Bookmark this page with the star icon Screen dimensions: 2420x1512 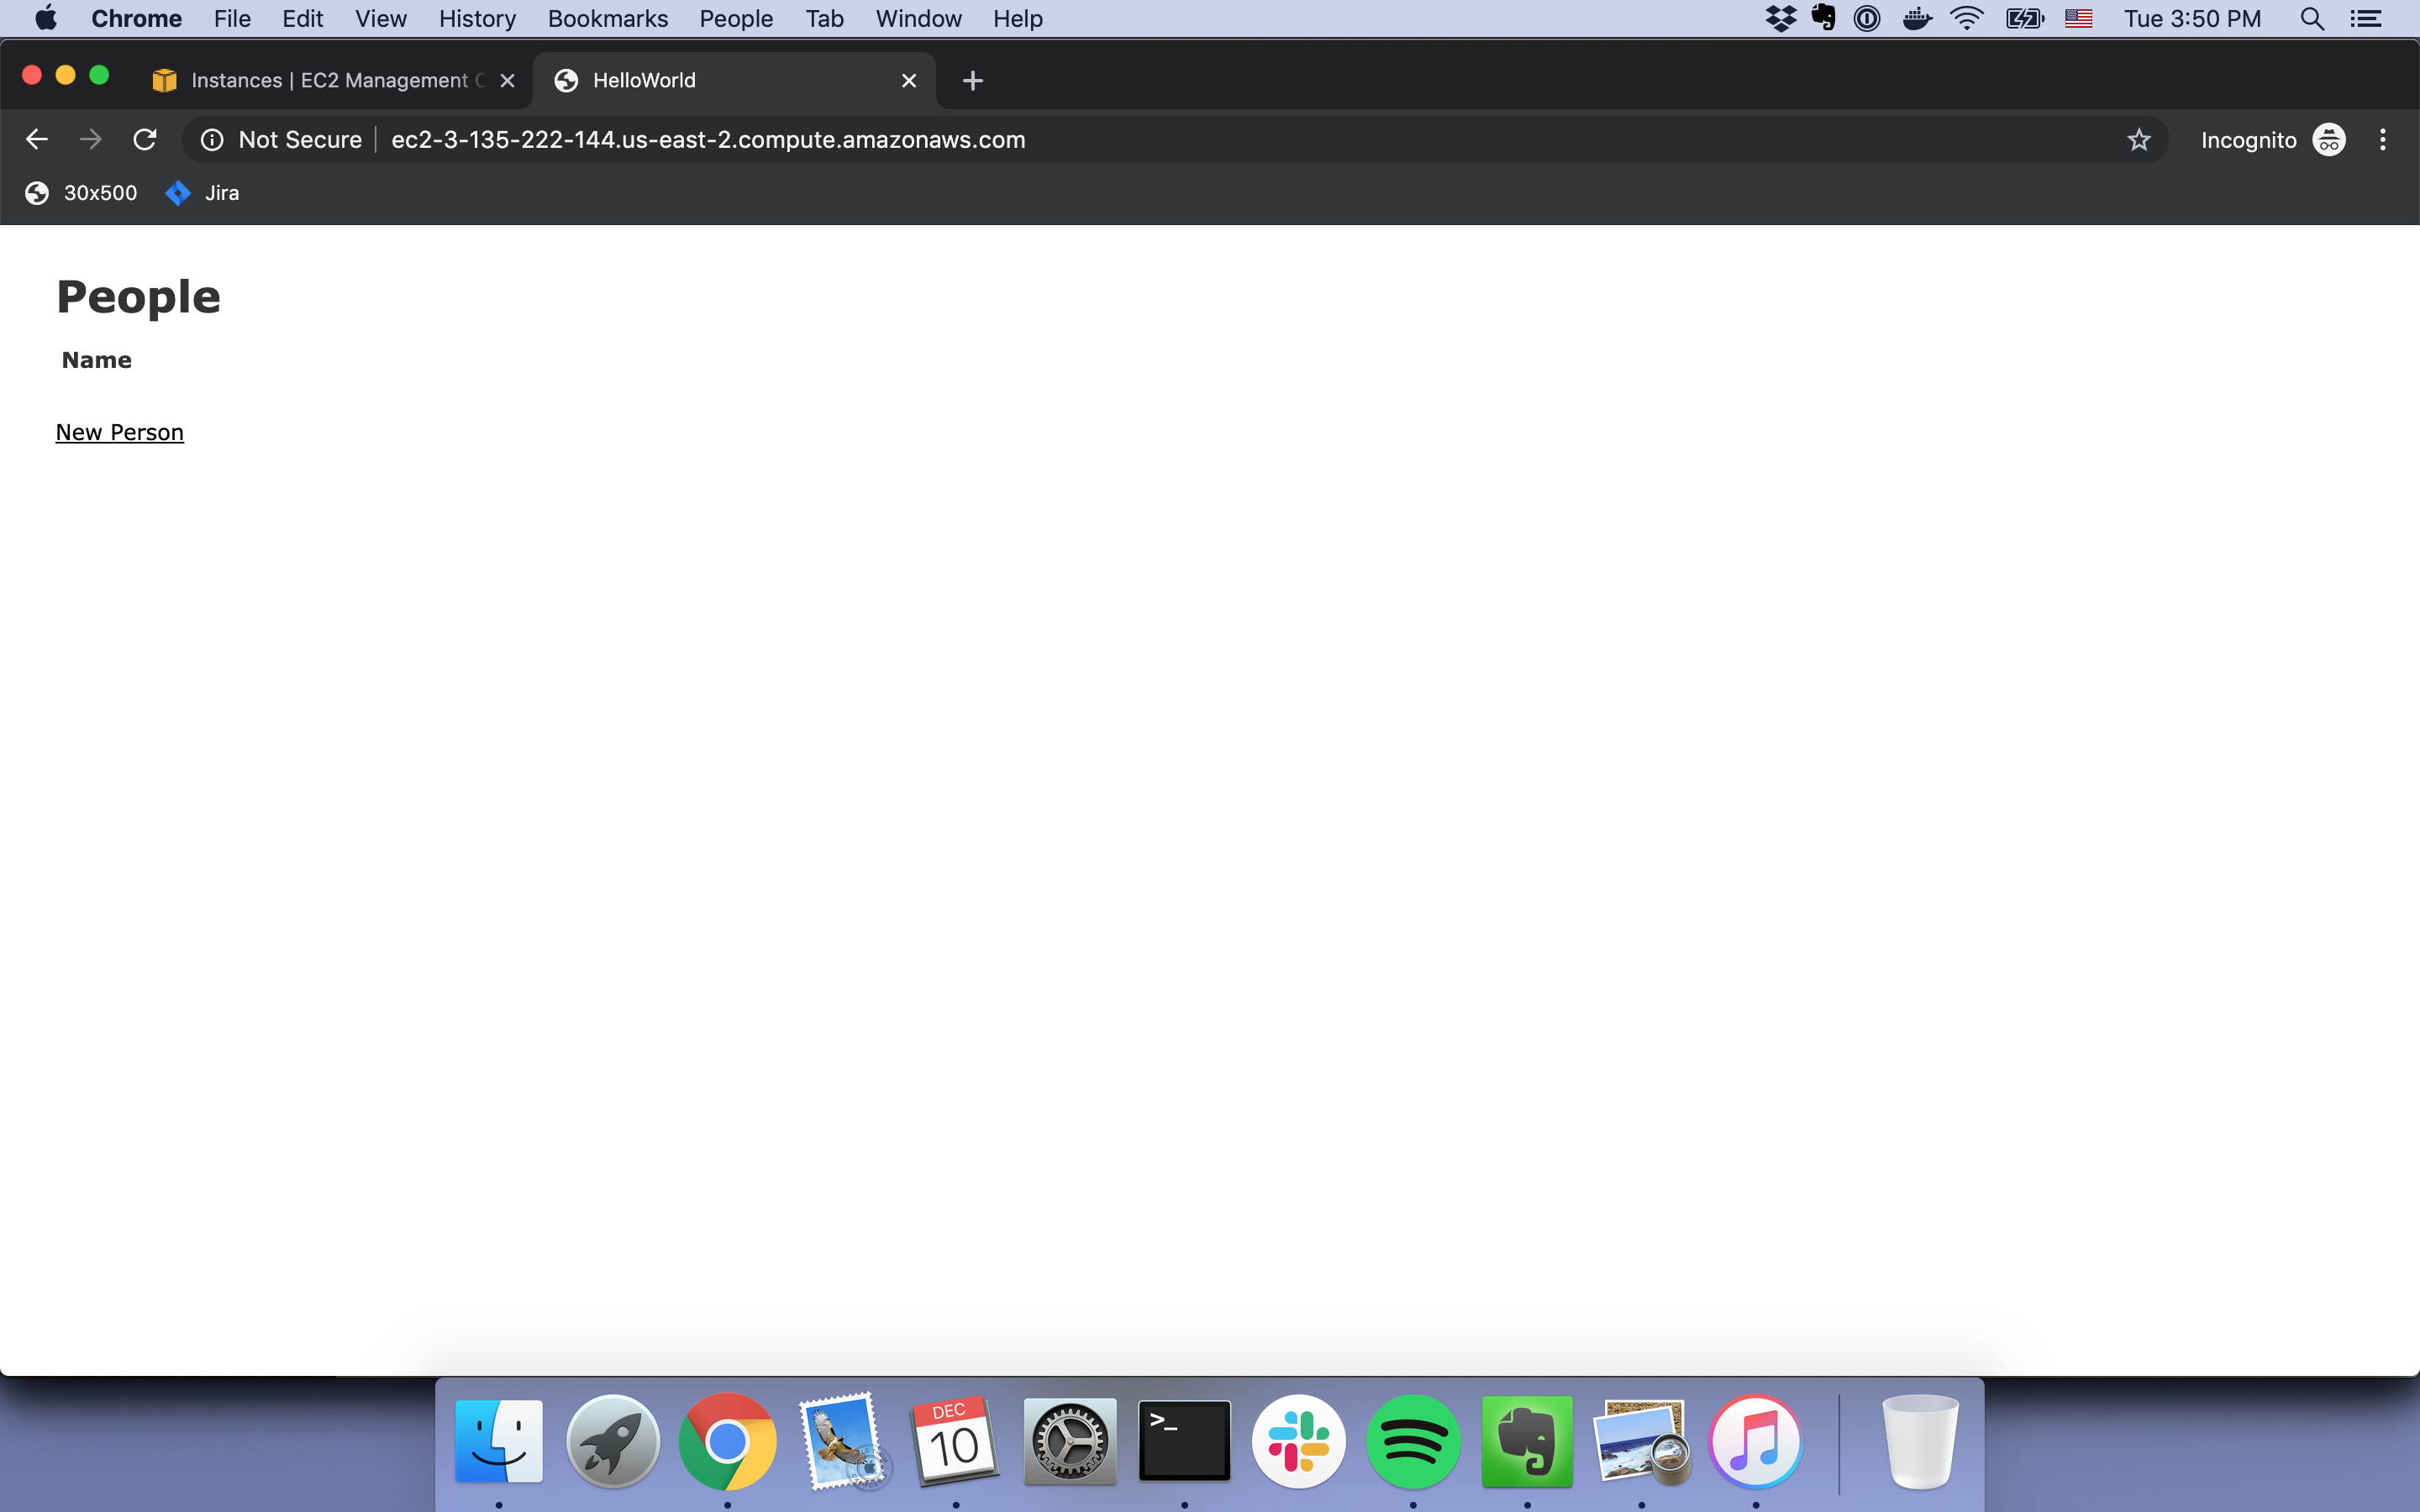2138,140
